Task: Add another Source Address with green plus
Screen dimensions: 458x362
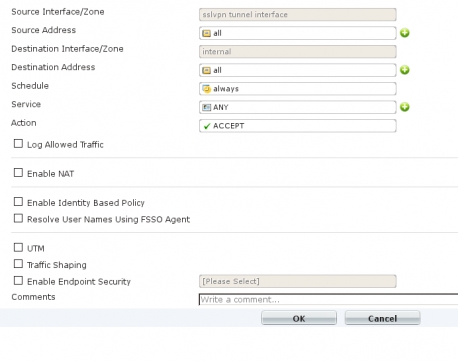Action: (405, 33)
